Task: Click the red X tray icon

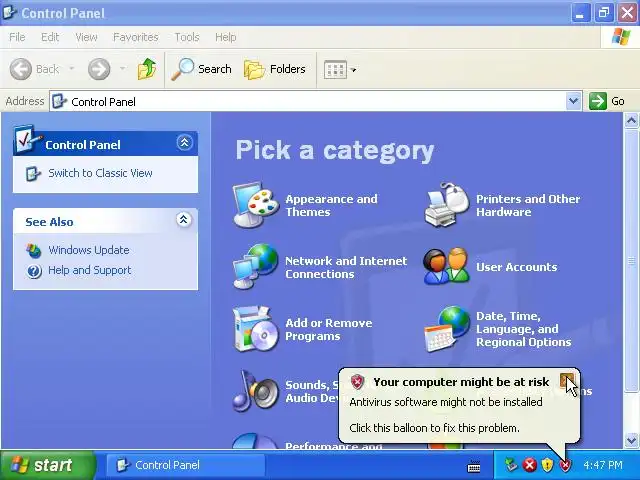Action: [x=530, y=465]
